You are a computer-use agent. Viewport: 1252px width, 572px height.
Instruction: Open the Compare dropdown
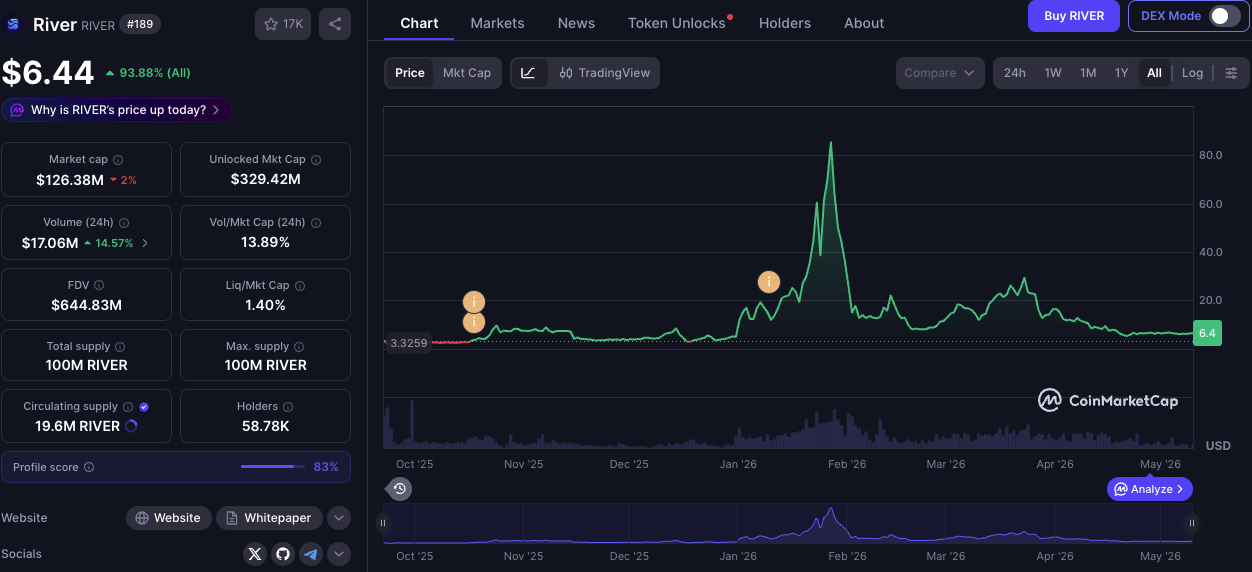(940, 73)
